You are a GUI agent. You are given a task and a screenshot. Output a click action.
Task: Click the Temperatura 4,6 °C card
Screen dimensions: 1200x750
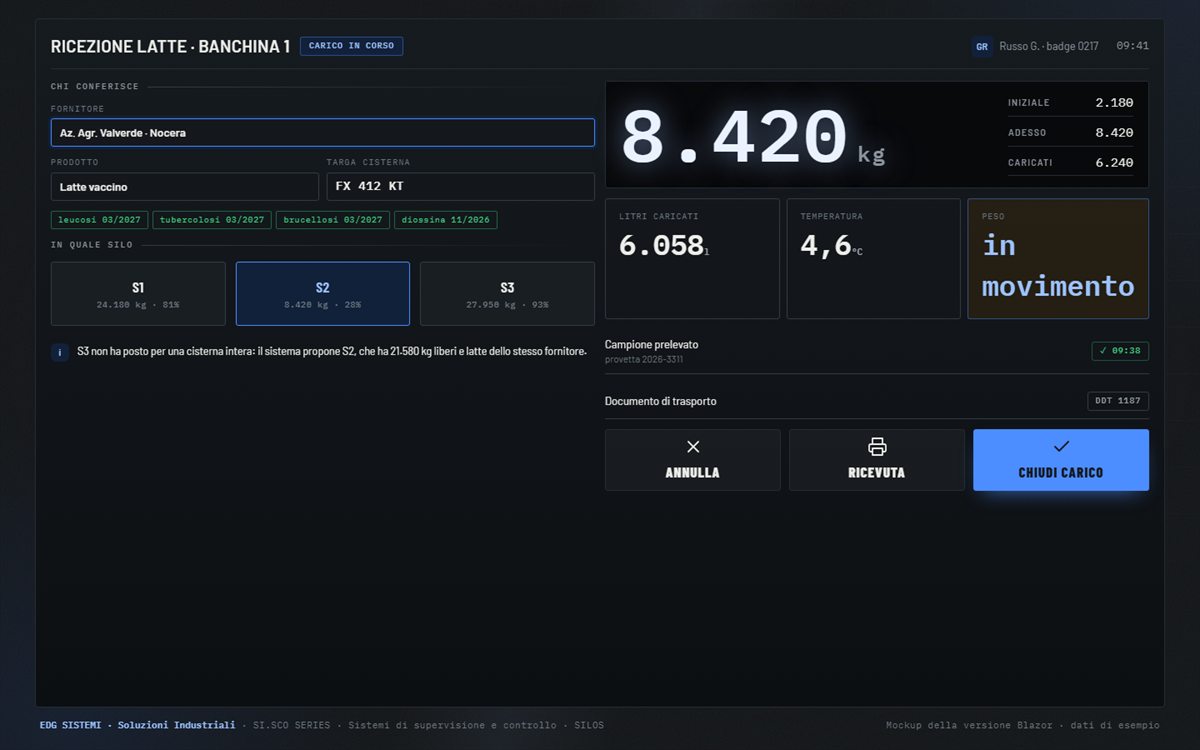click(873, 259)
